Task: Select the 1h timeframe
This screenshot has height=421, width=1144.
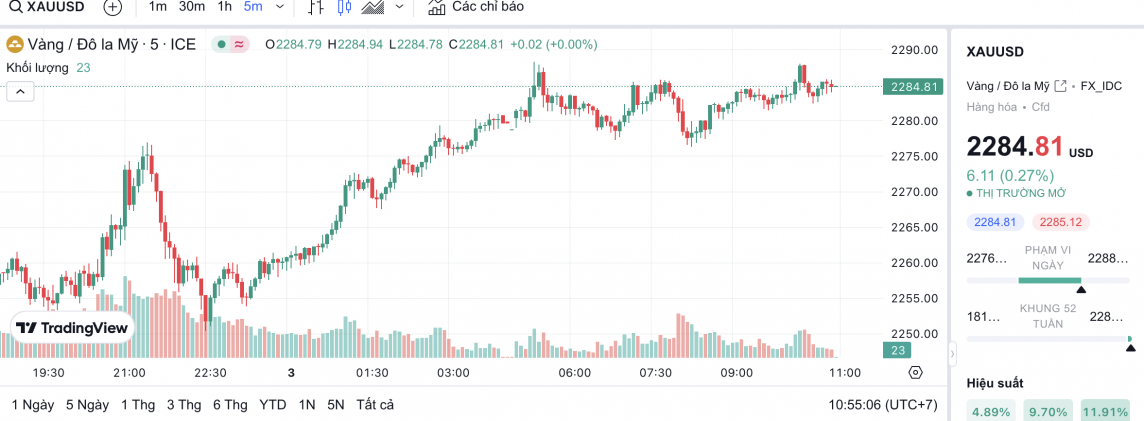Action: click(225, 7)
